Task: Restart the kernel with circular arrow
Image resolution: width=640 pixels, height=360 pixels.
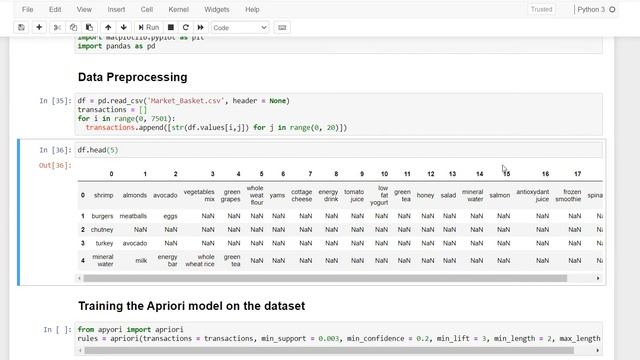Action: 186,27
